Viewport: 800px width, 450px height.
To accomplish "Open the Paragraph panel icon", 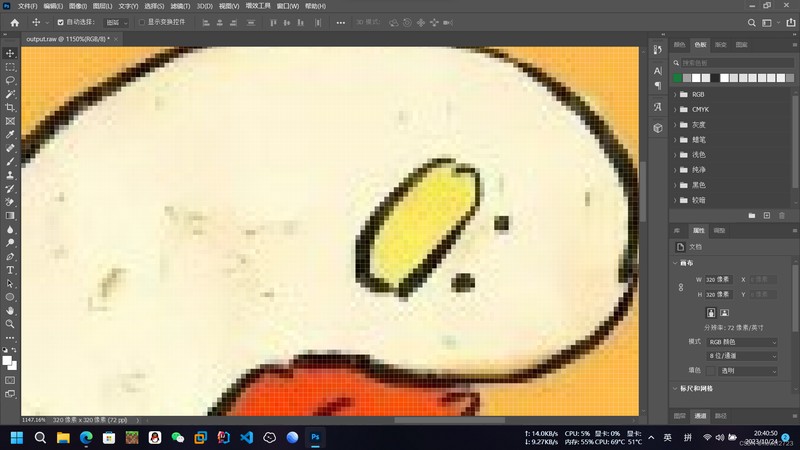I will [658, 86].
